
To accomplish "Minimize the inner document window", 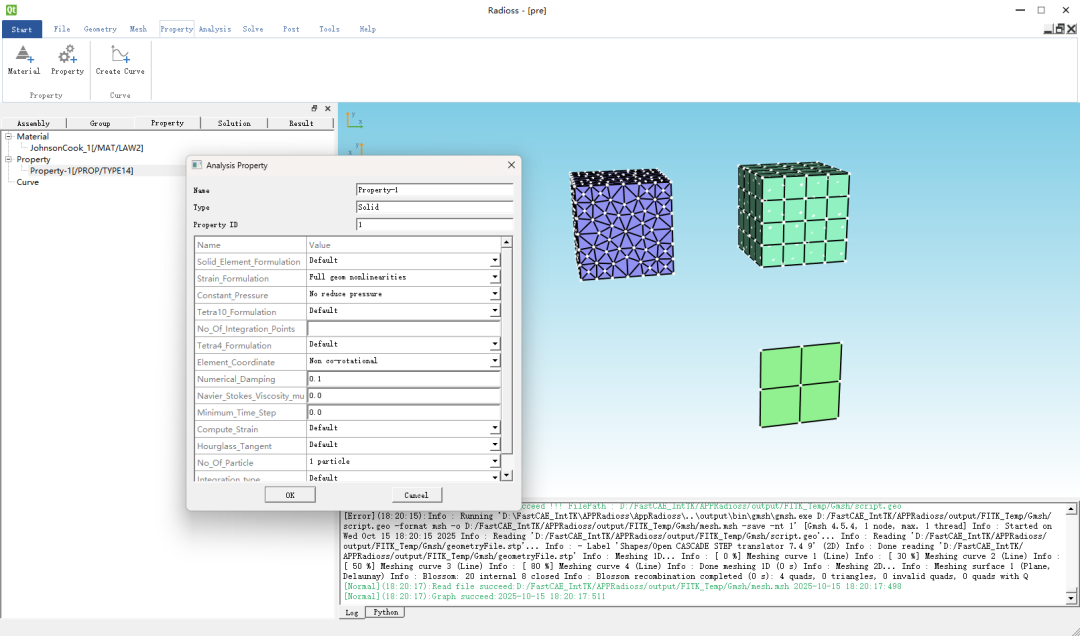I will (x=1048, y=29).
